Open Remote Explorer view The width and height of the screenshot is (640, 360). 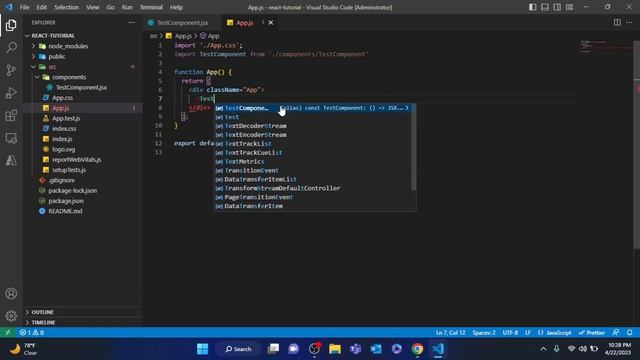(11, 138)
